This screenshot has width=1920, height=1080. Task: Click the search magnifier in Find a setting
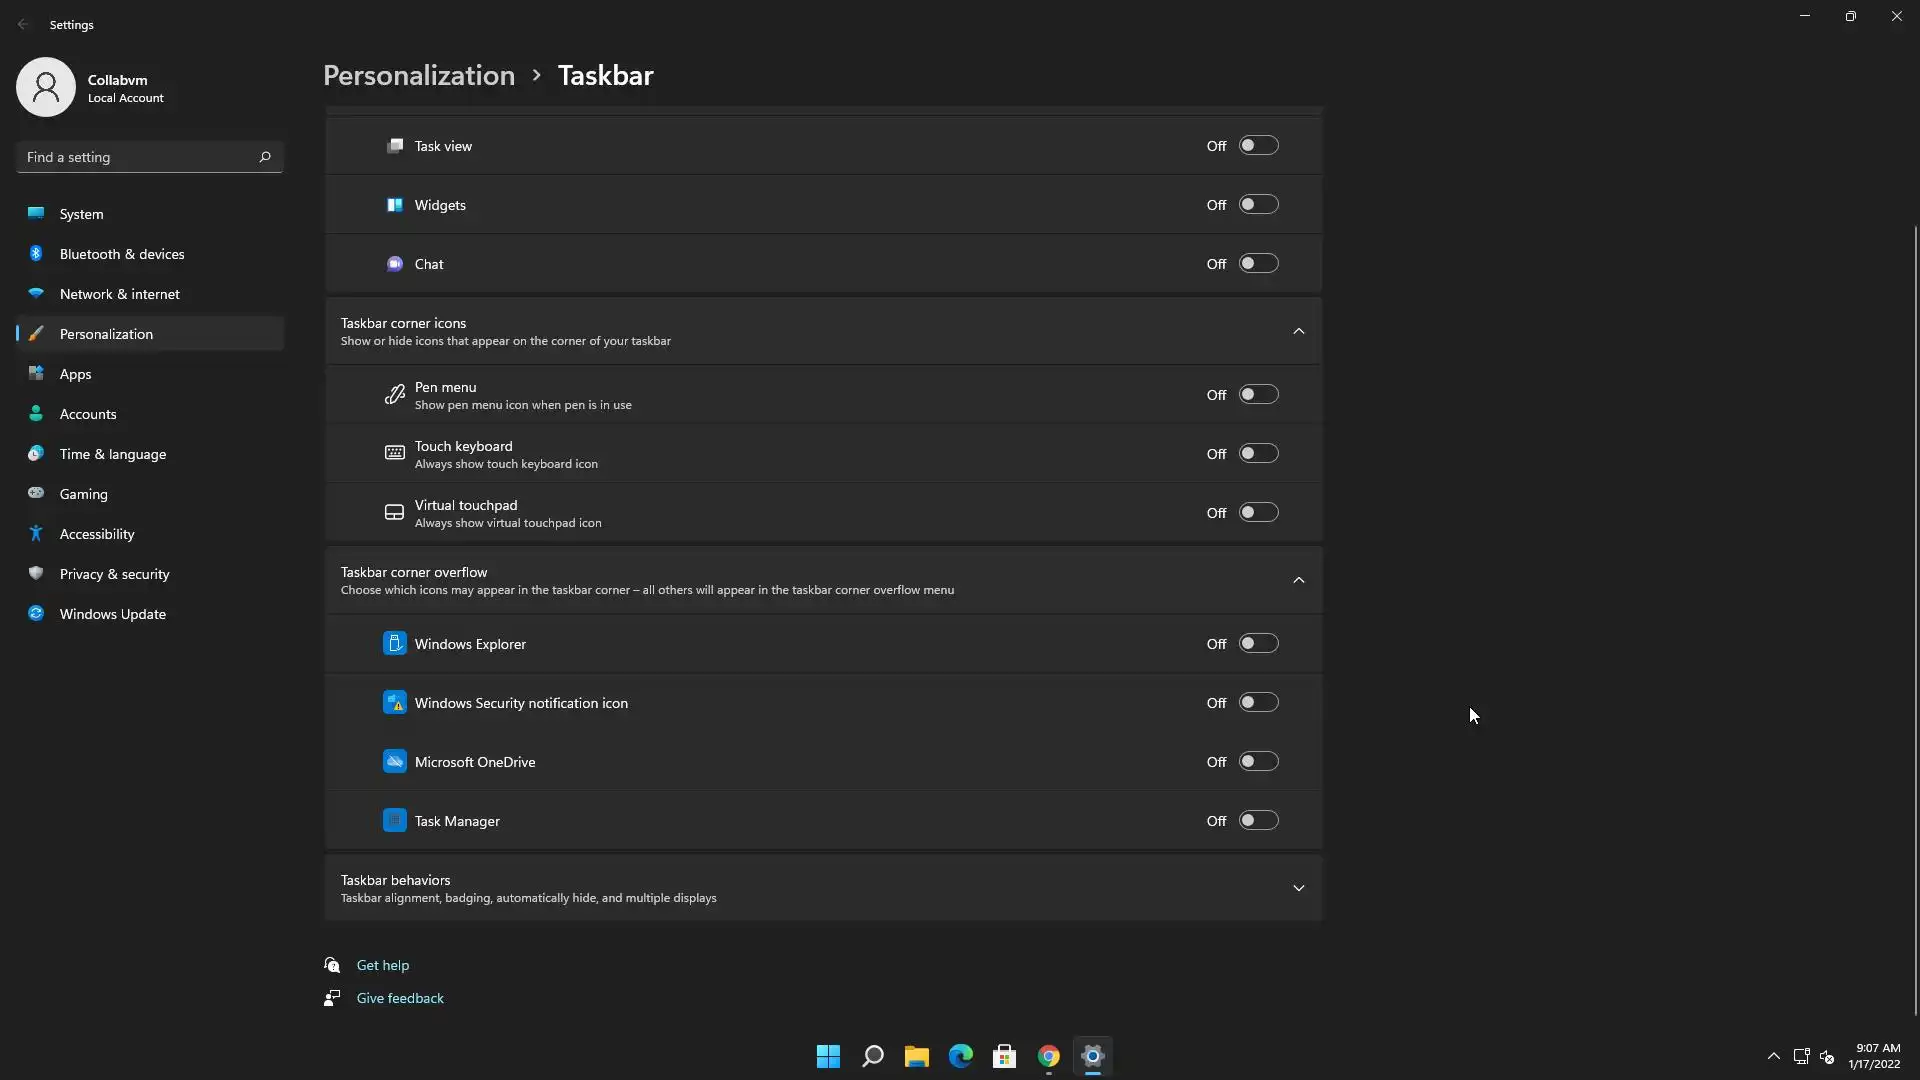[x=265, y=157]
